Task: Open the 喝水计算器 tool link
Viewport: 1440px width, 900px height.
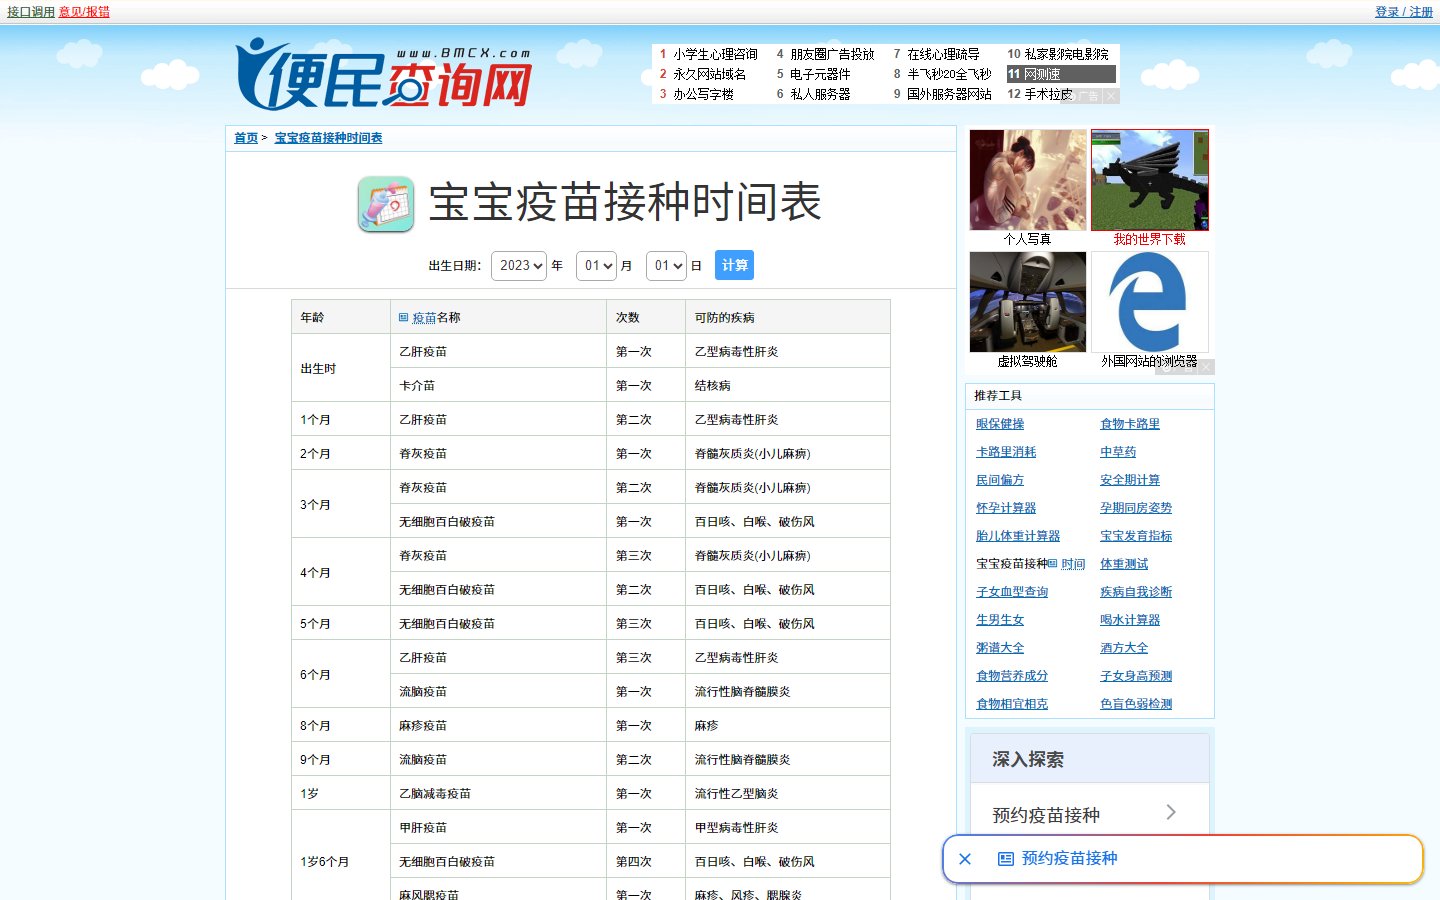Action: click(1130, 620)
